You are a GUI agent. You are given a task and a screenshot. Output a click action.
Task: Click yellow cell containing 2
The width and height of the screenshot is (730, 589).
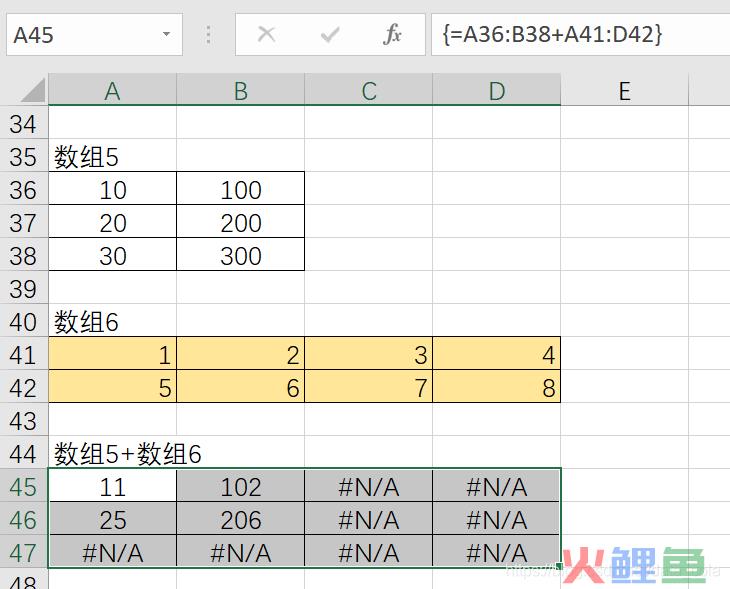pyautogui.click(x=241, y=355)
